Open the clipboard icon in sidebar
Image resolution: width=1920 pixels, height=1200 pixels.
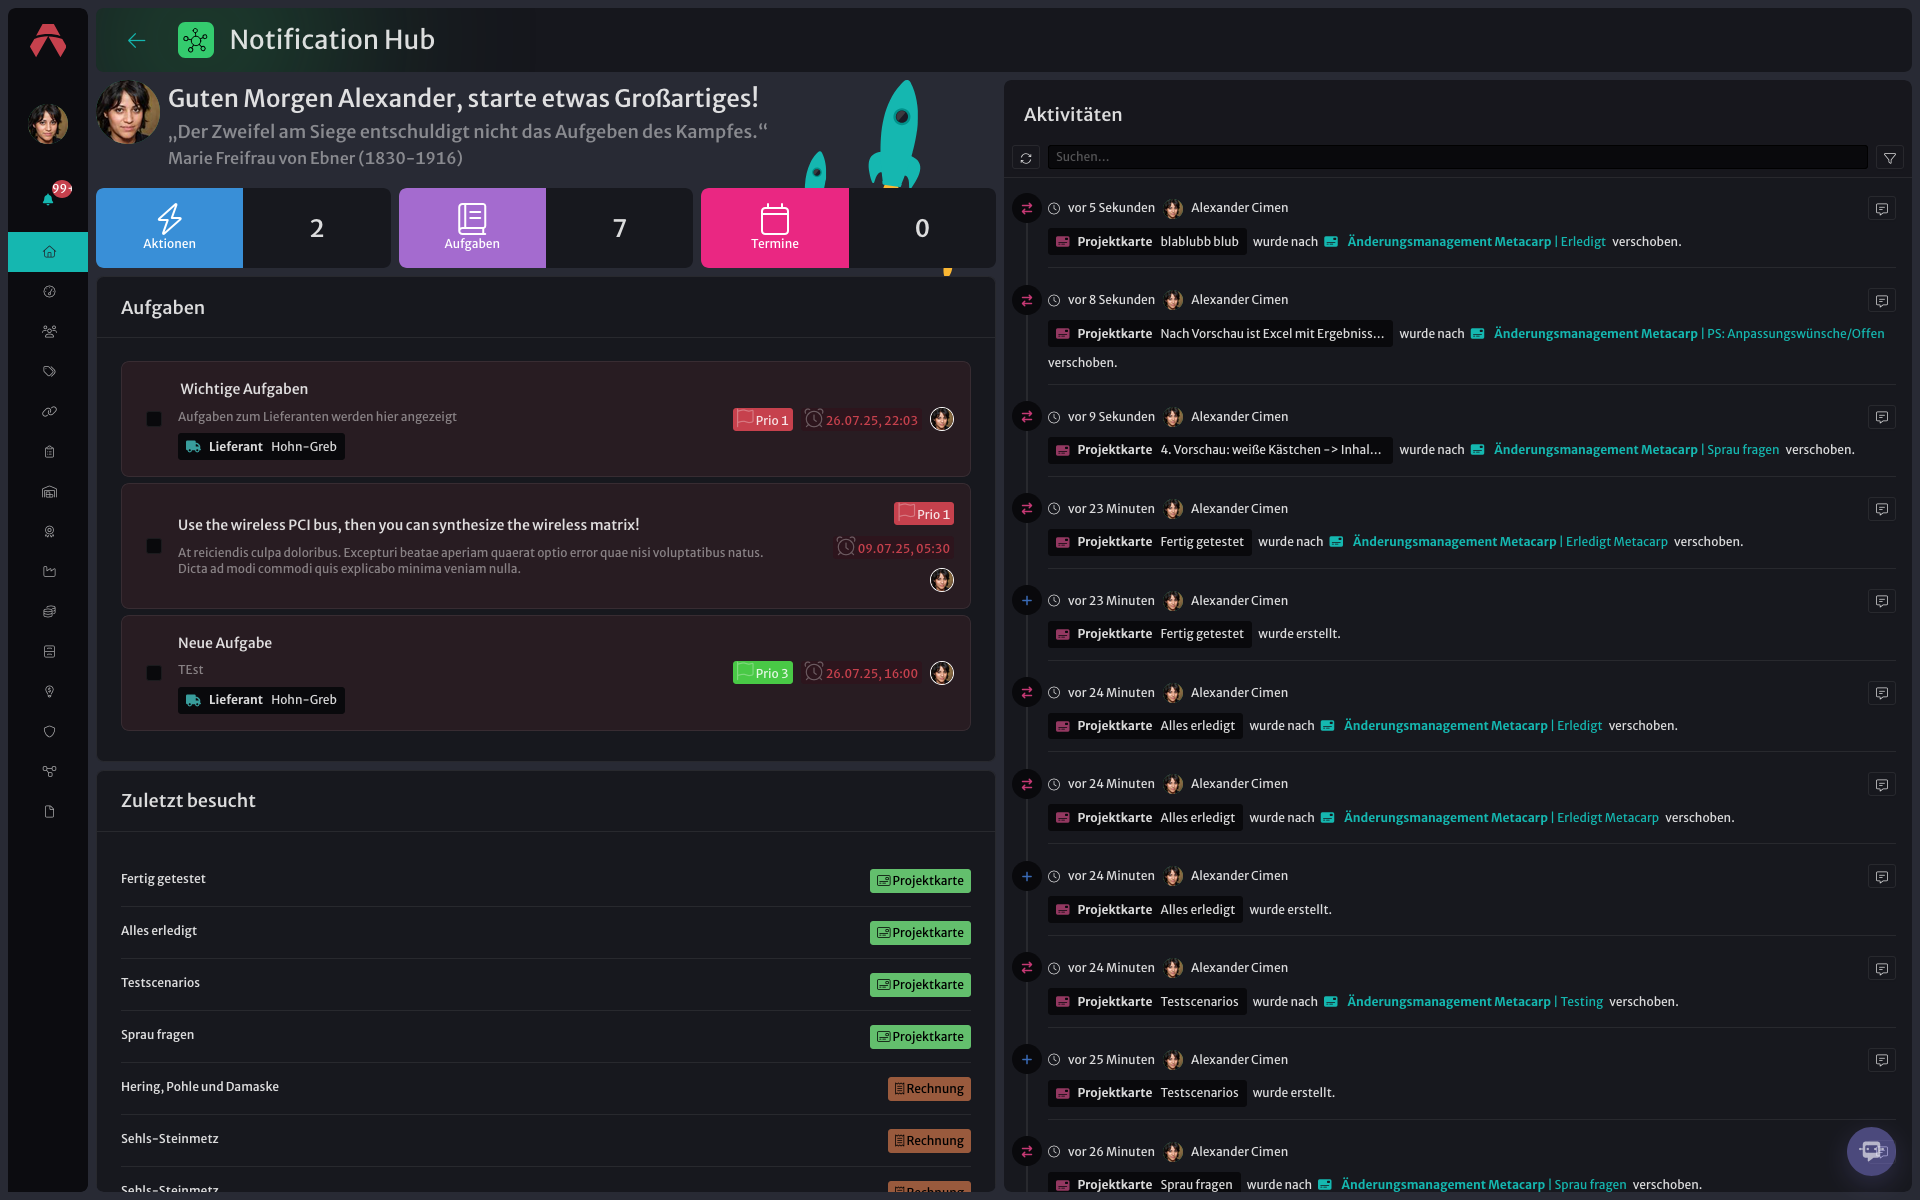(49, 452)
